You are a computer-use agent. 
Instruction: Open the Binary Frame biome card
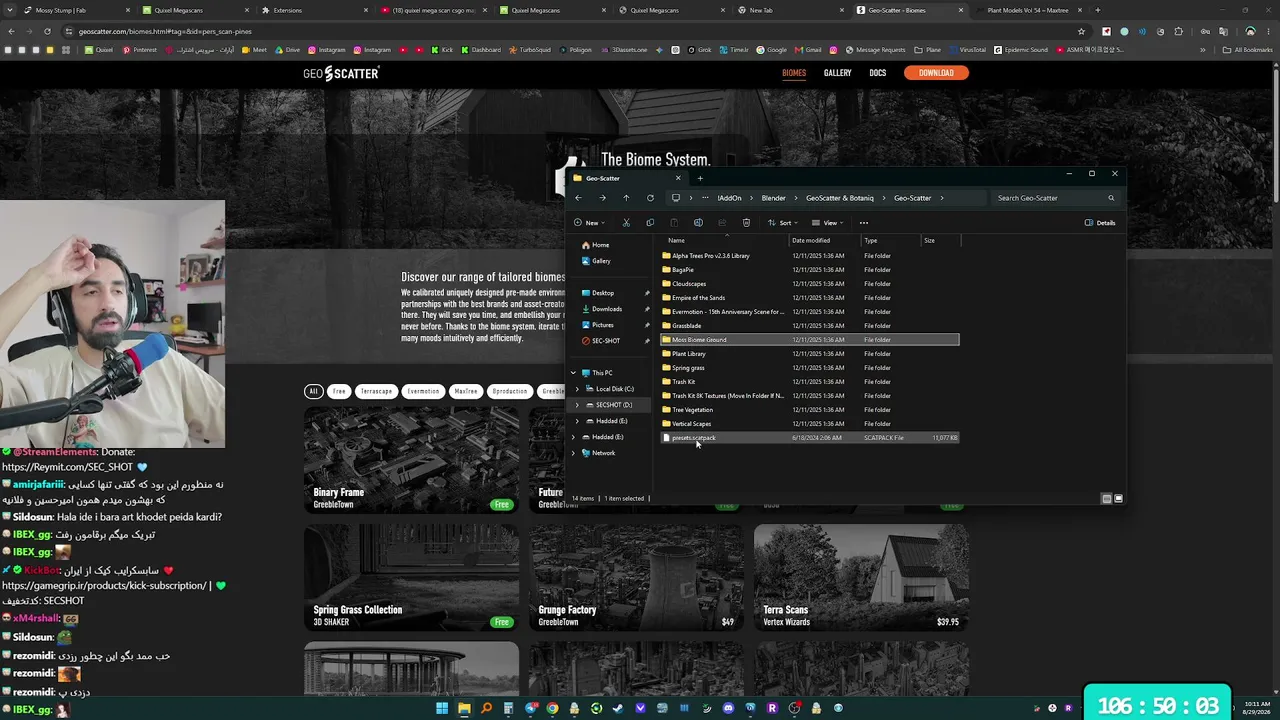412,460
